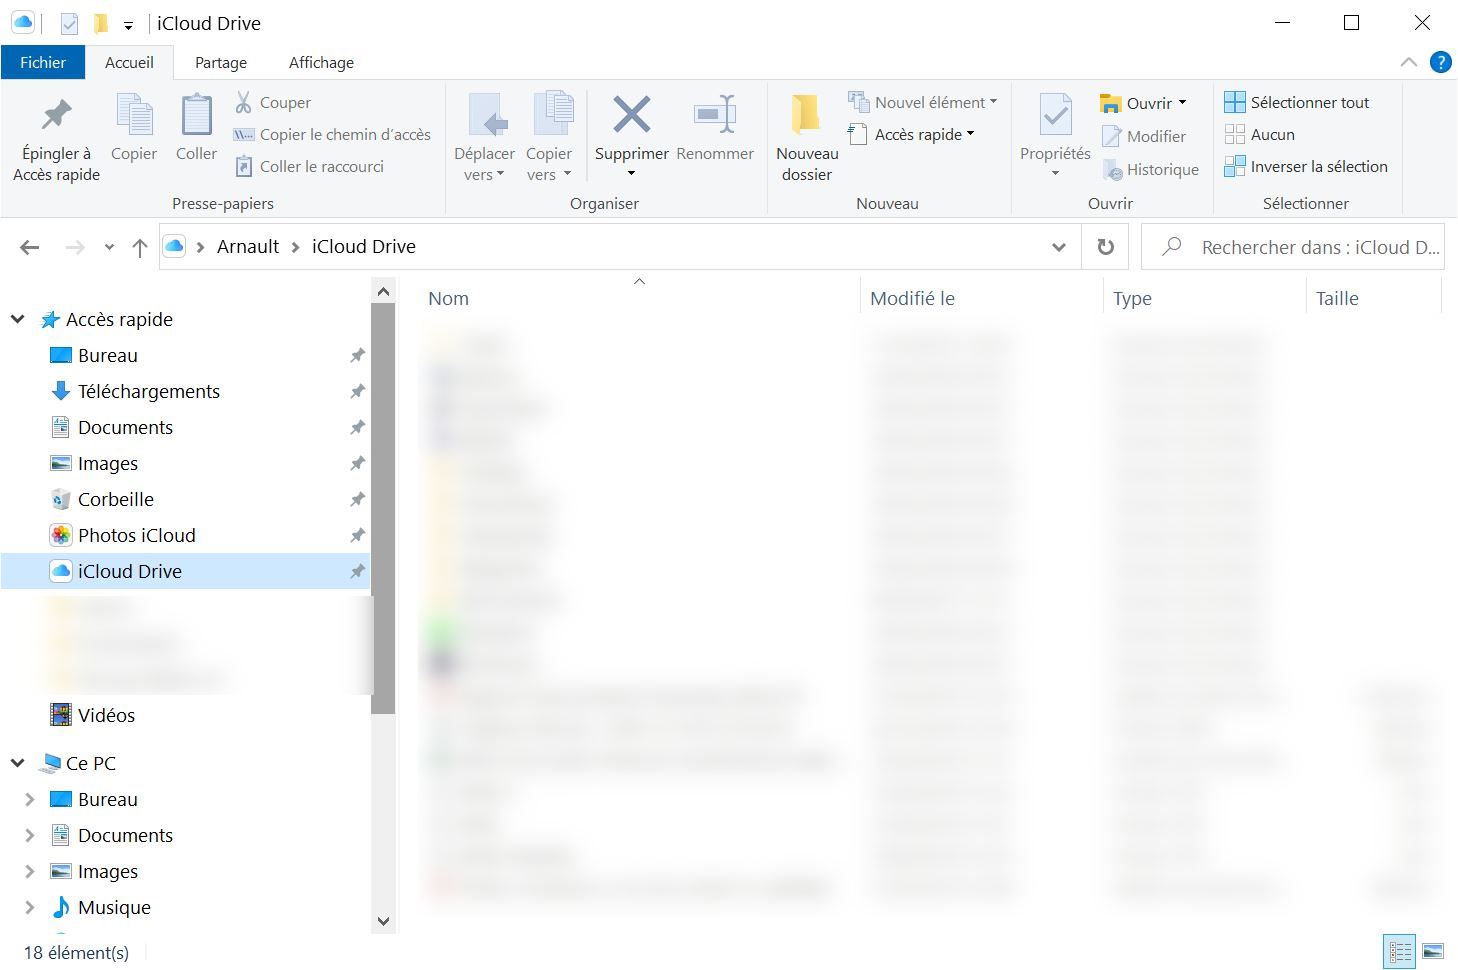Viewport: 1458px width, 970px height.
Task: Open Nouveau dossier to create a folder
Action: (x=806, y=135)
